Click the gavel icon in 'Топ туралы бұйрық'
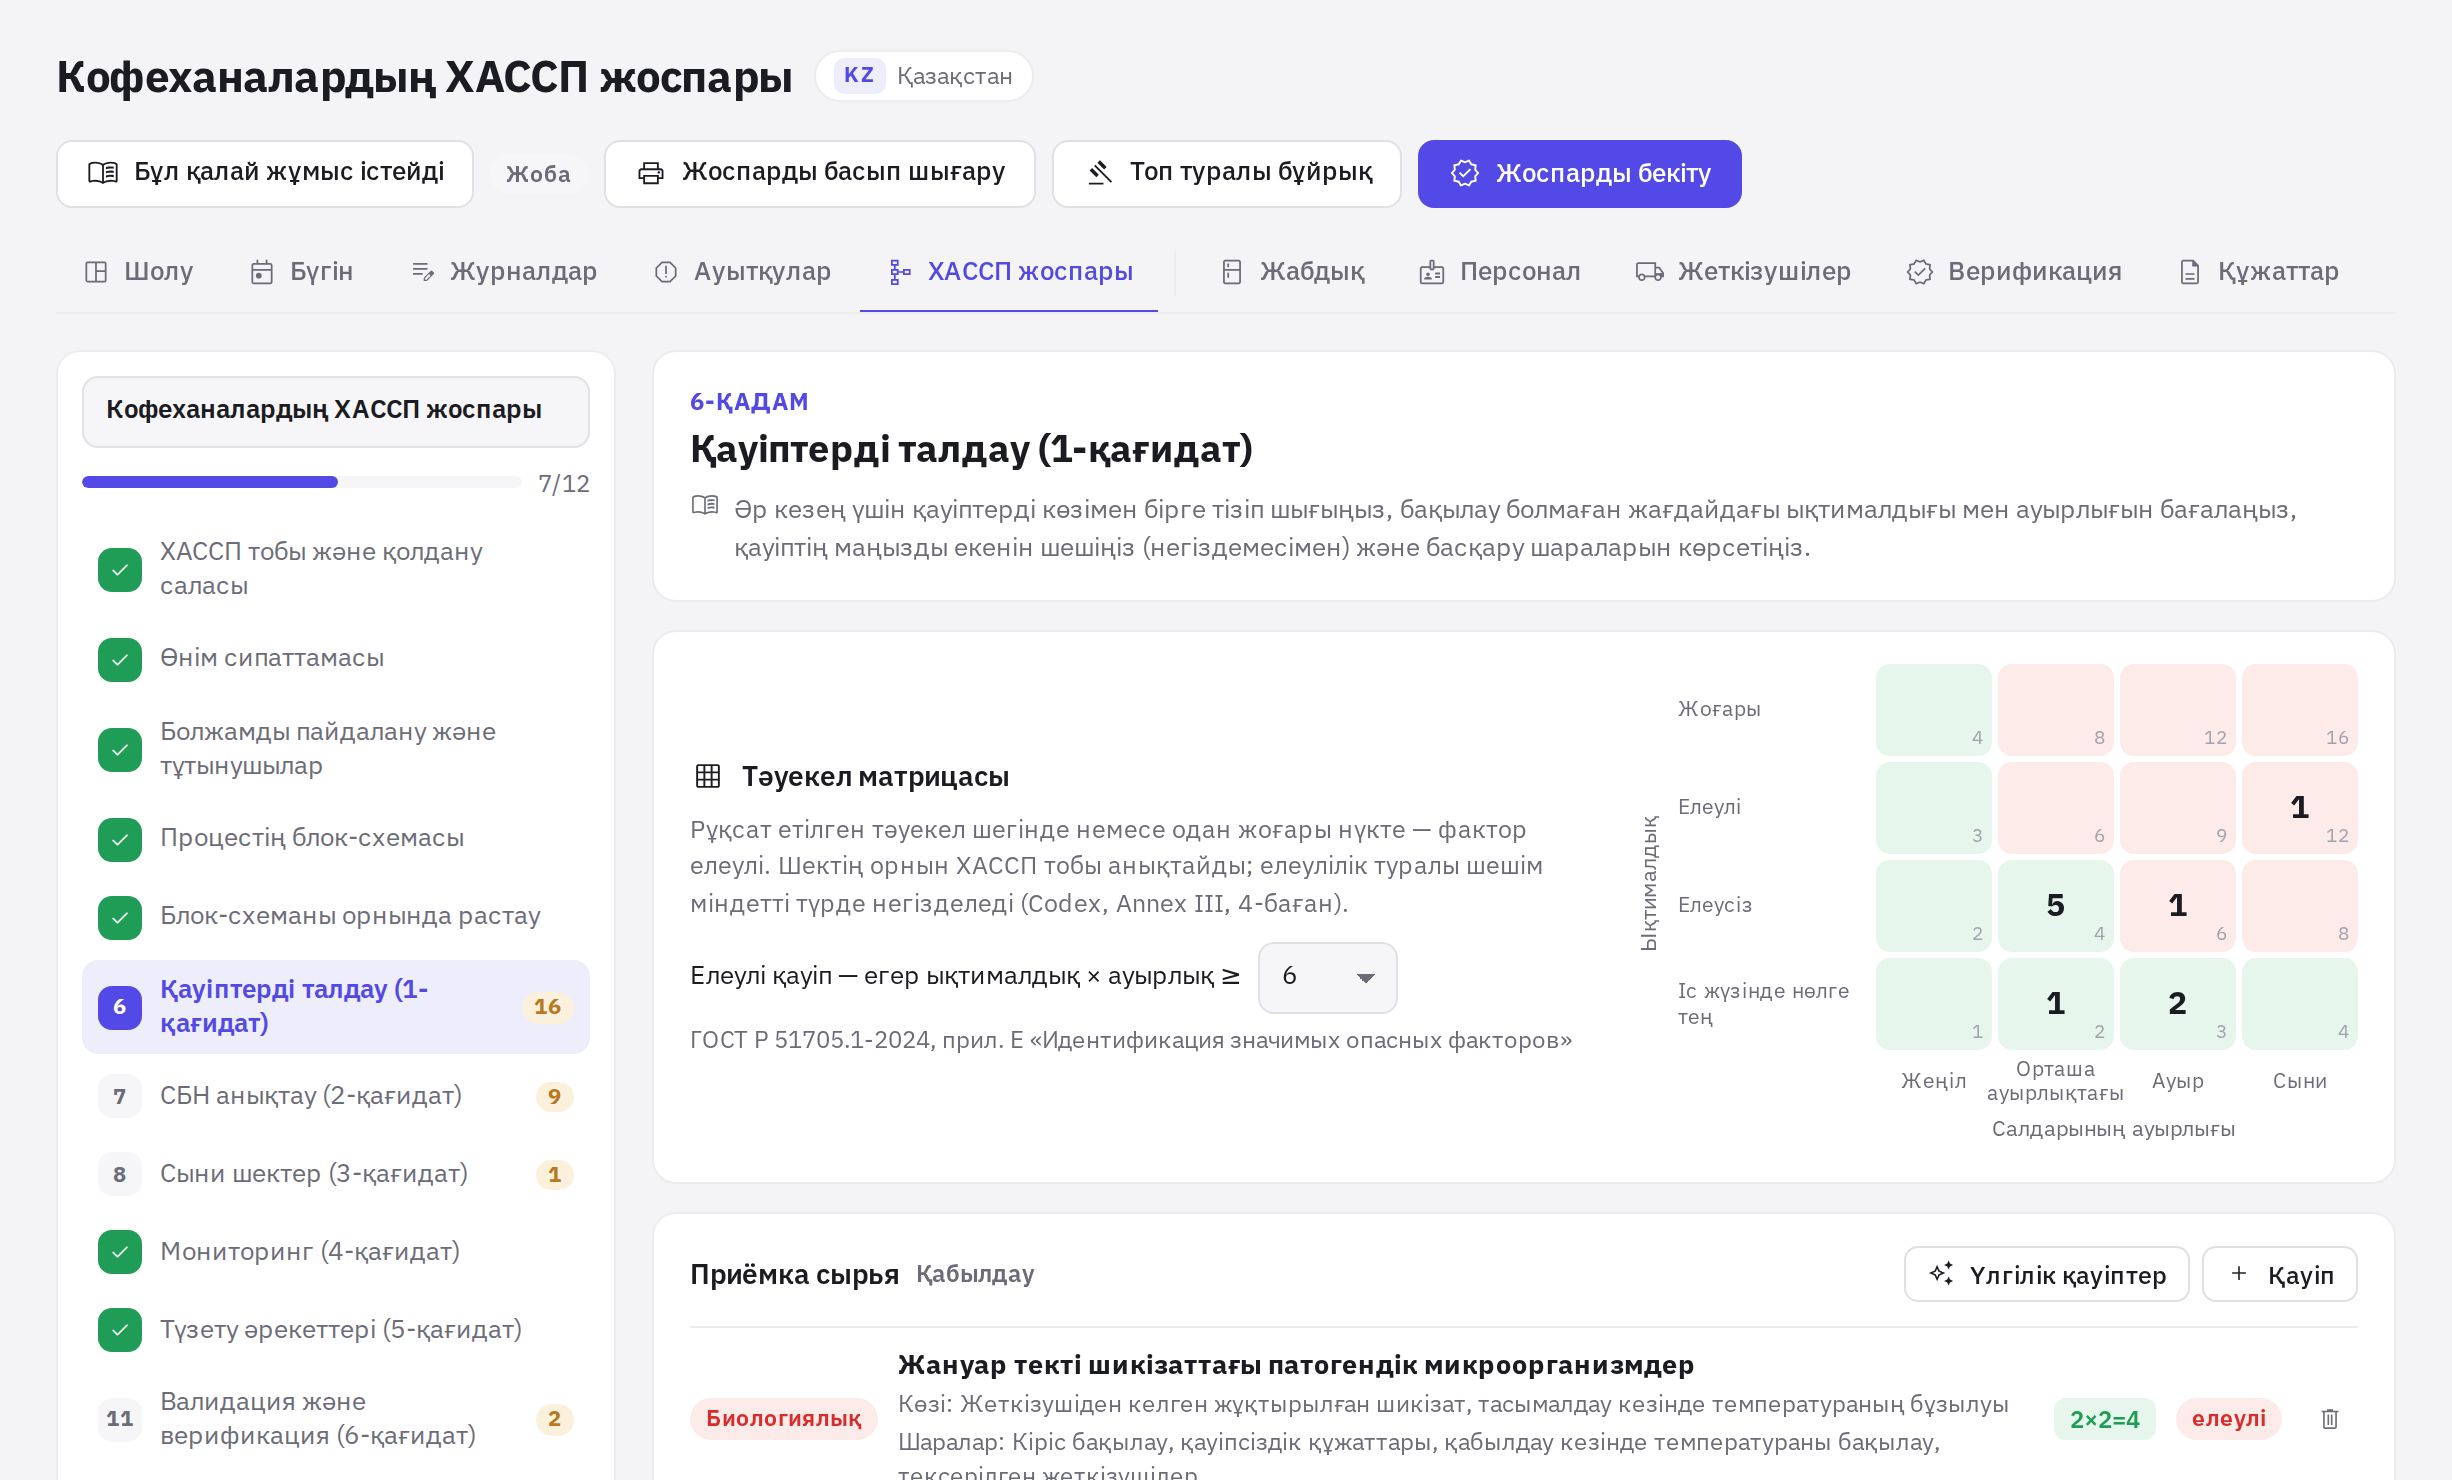The width and height of the screenshot is (2452, 1480). point(1100,173)
